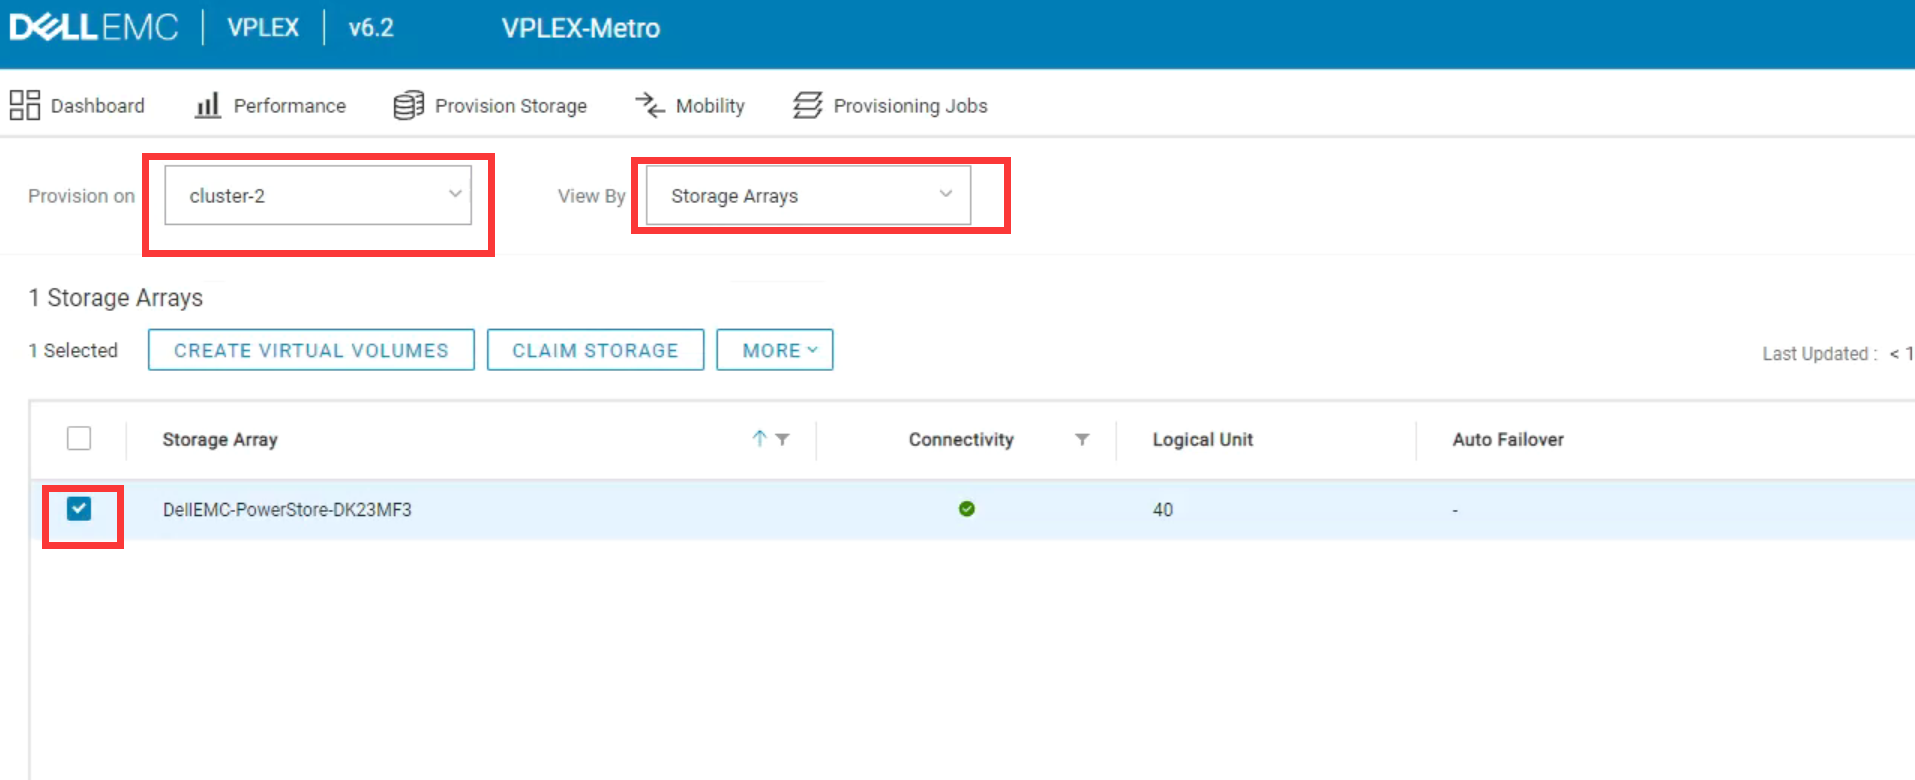Click the Logical Unit column header
The image size is (1915, 780).
pos(1202,440)
